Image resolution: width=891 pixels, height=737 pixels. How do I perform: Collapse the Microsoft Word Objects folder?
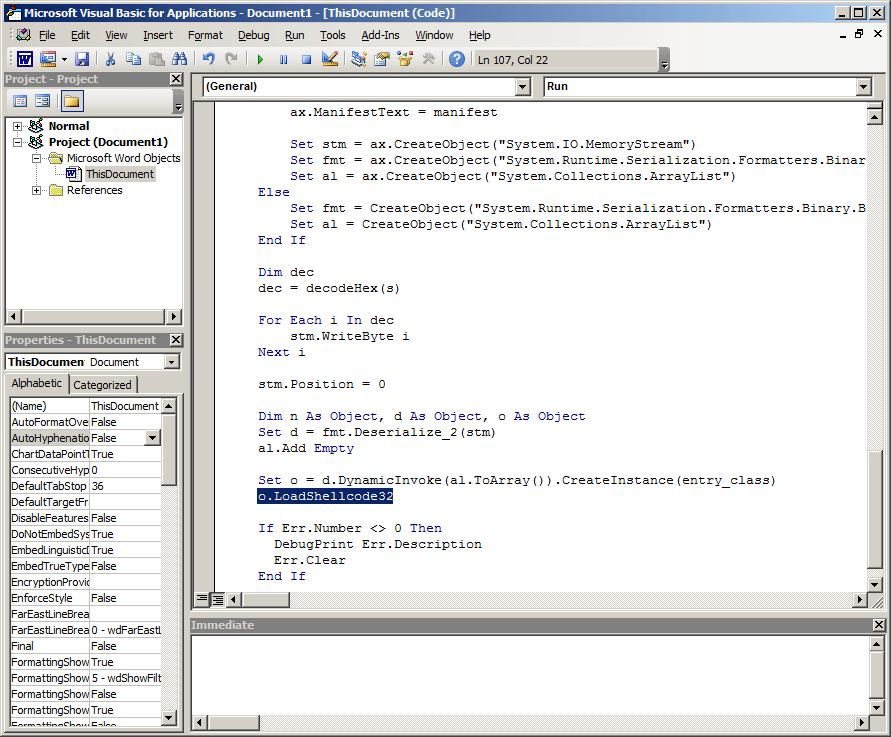tap(36, 158)
